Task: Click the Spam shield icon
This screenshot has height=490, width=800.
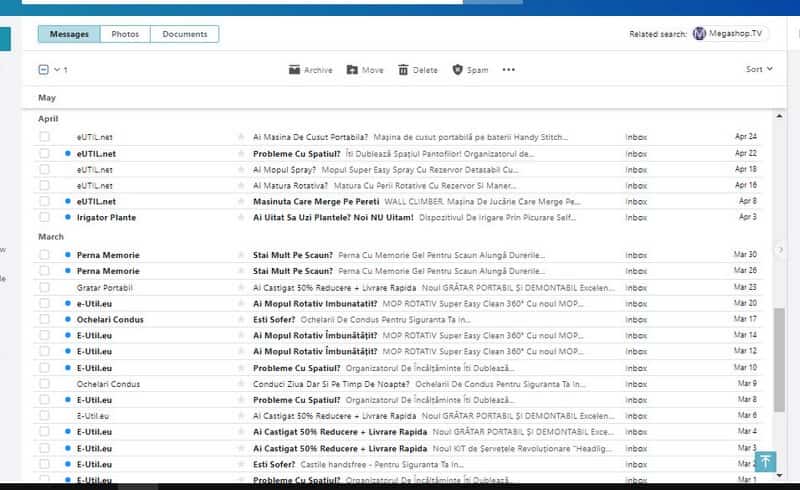Action: tap(458, 70)
